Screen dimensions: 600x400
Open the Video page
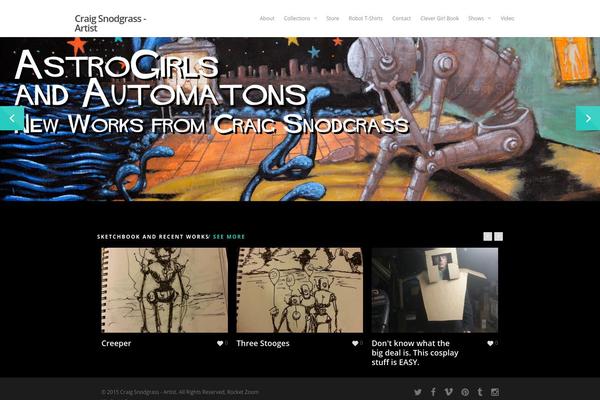(x=507, y=18)
